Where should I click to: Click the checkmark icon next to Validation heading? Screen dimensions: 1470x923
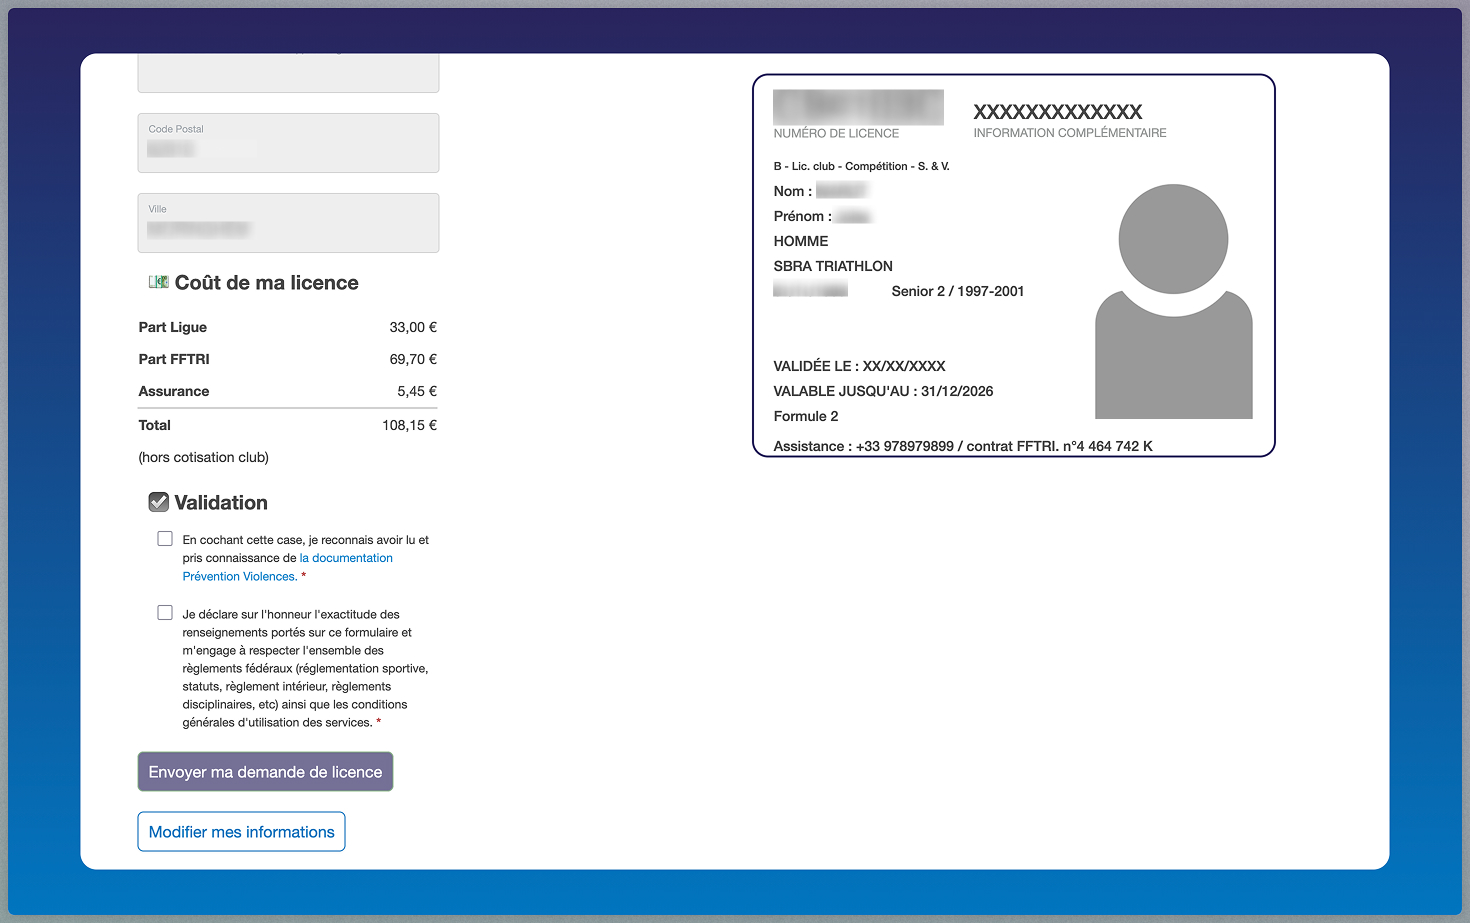pyautogui.click(x=158, y=502)
